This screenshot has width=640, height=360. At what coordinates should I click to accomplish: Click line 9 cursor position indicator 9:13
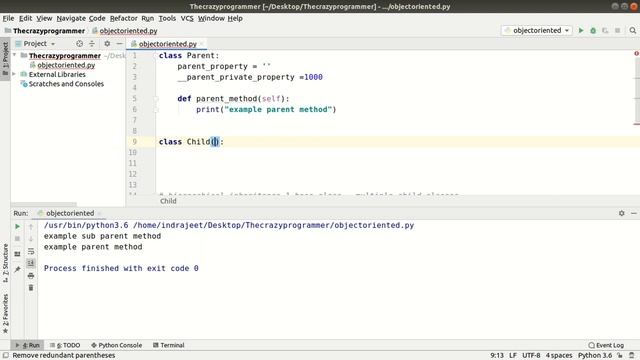click(497, 356)
